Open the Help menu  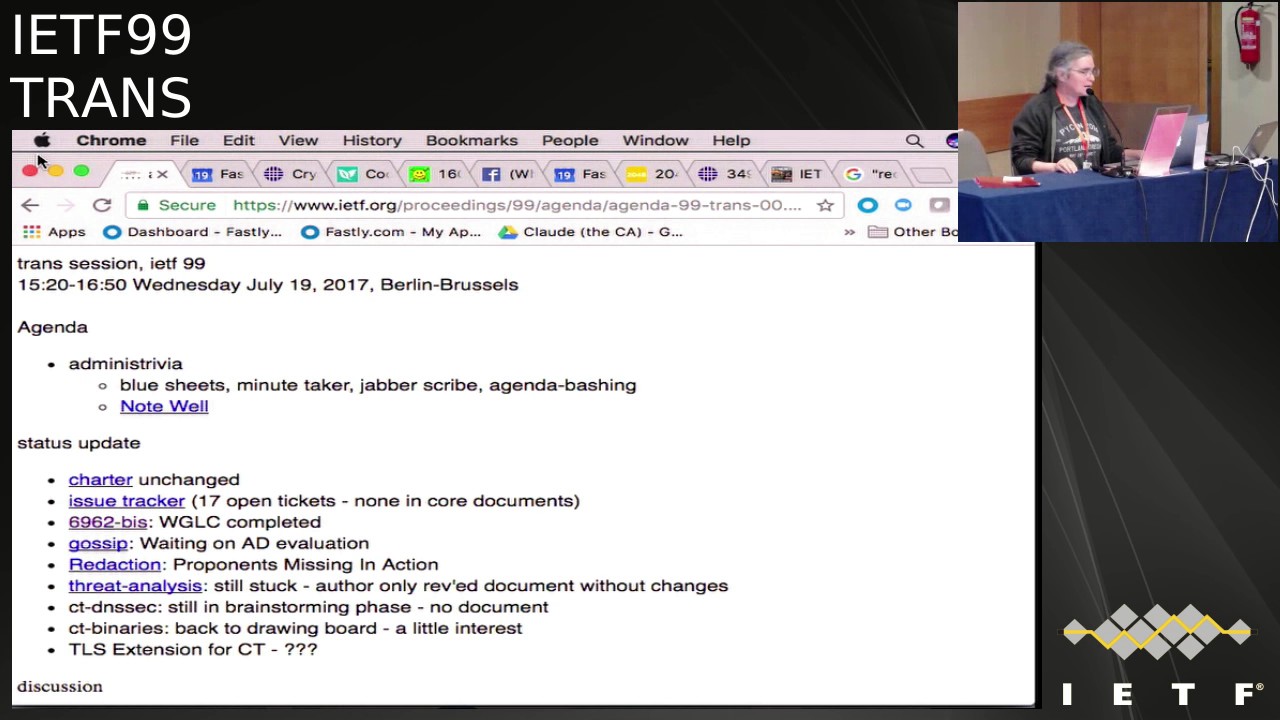click(x=731, y=141)
